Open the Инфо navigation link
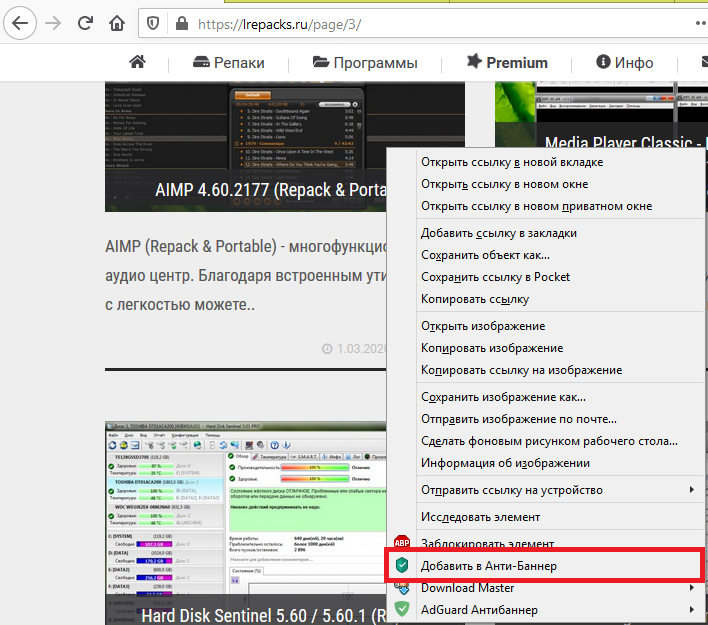The width and height of the screenshot is (708, 625). (624, 63)
